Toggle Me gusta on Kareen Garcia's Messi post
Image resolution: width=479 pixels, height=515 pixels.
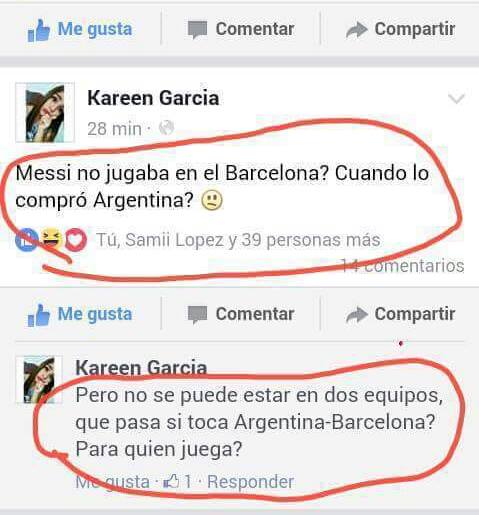[80, 315]
